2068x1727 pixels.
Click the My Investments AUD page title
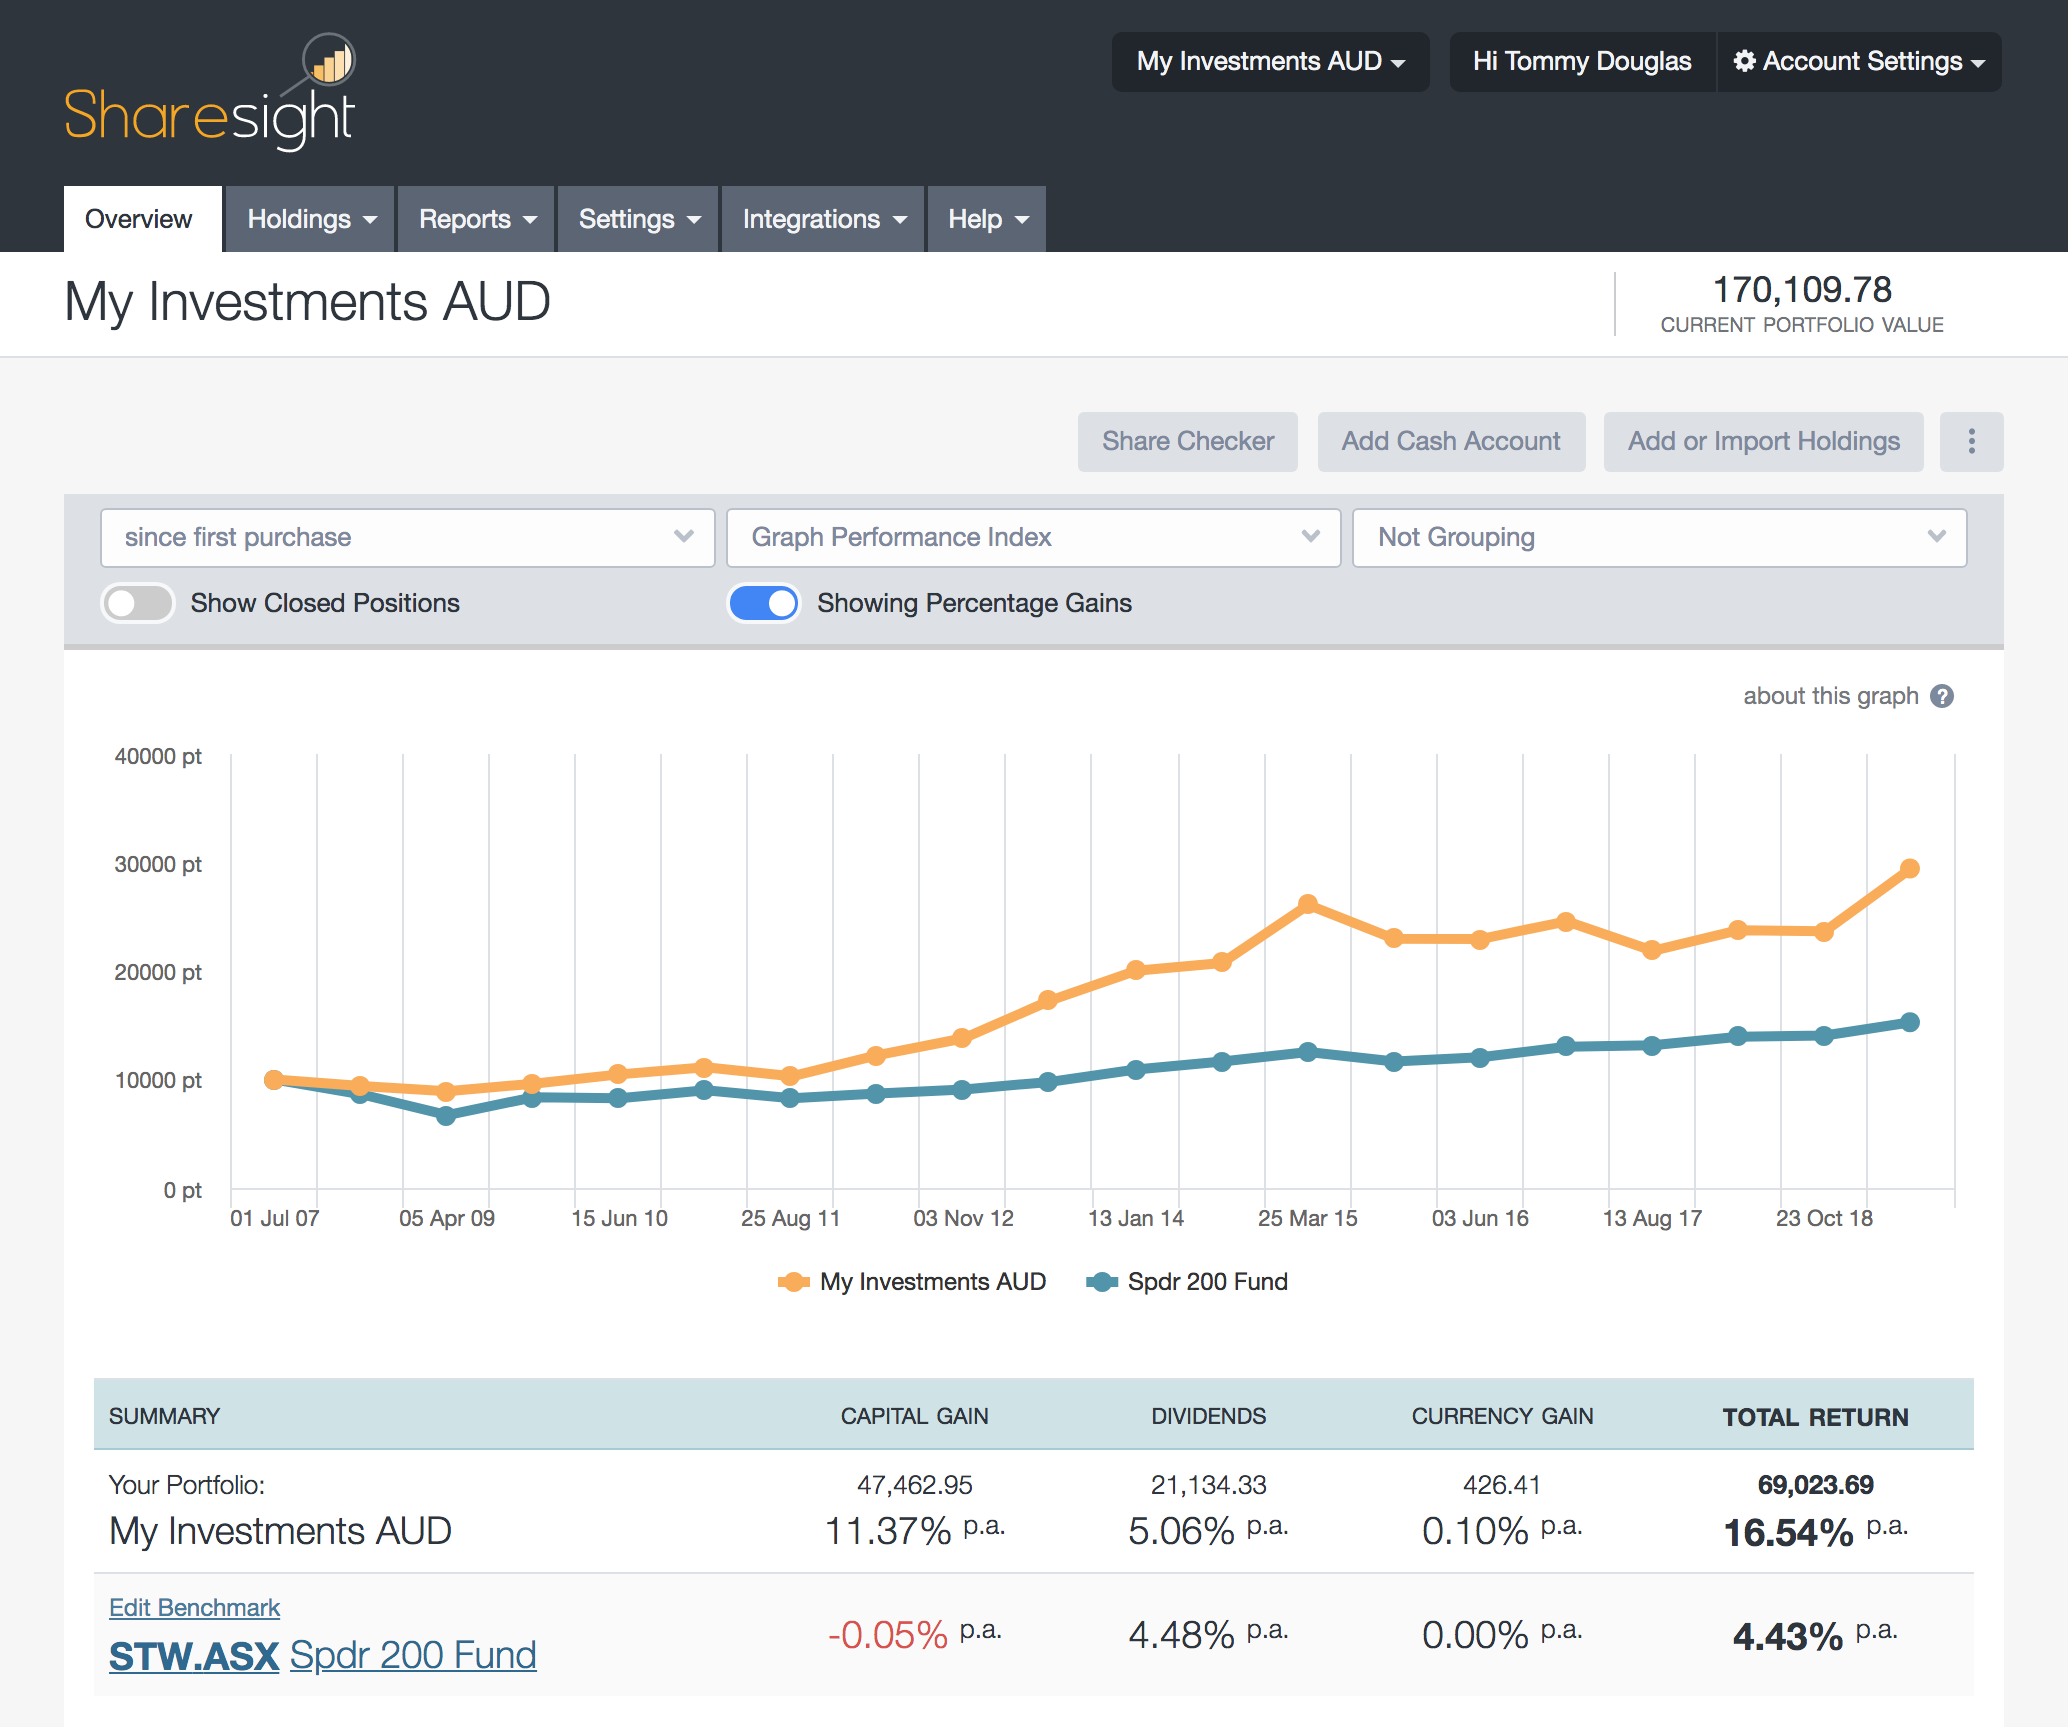[x=307, y=302]
